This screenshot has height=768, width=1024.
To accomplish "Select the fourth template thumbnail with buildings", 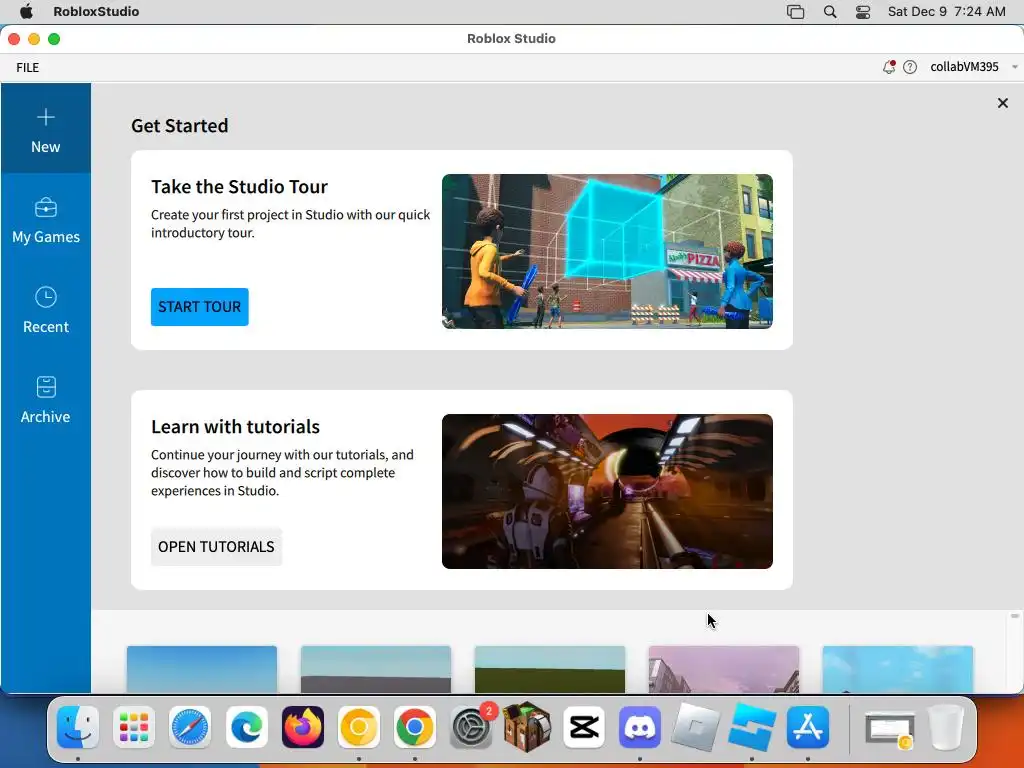I will pyautogui.click(x=724, y=669).
